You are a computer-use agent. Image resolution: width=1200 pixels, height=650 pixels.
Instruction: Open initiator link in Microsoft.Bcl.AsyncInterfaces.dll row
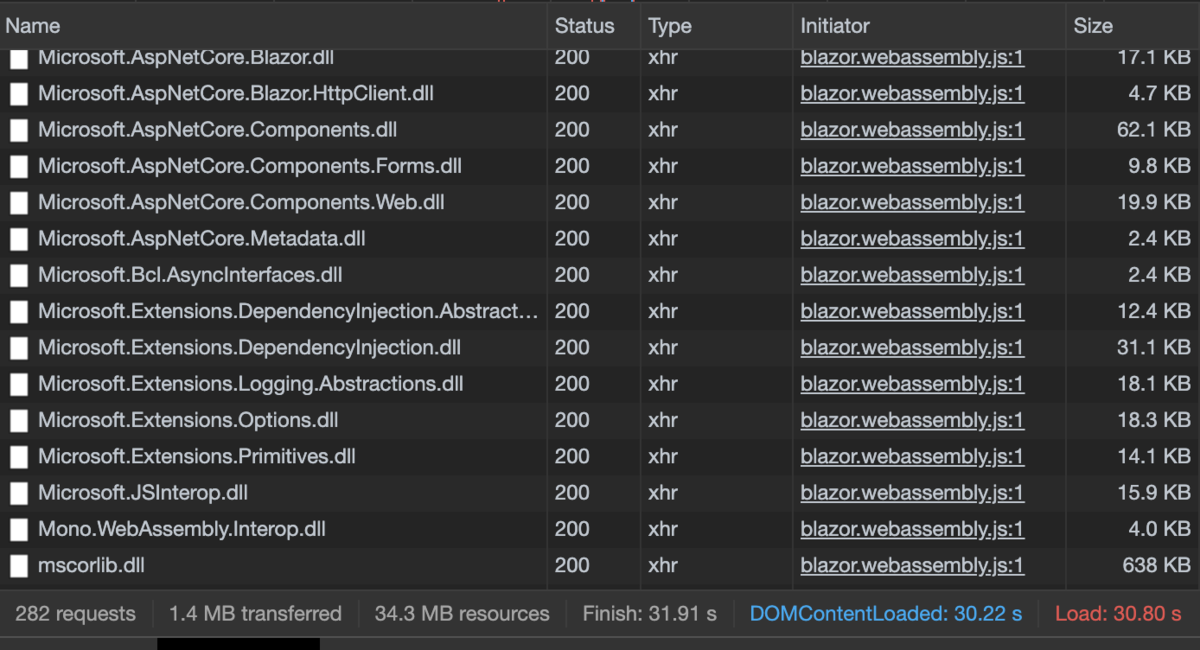coord(912,275)
